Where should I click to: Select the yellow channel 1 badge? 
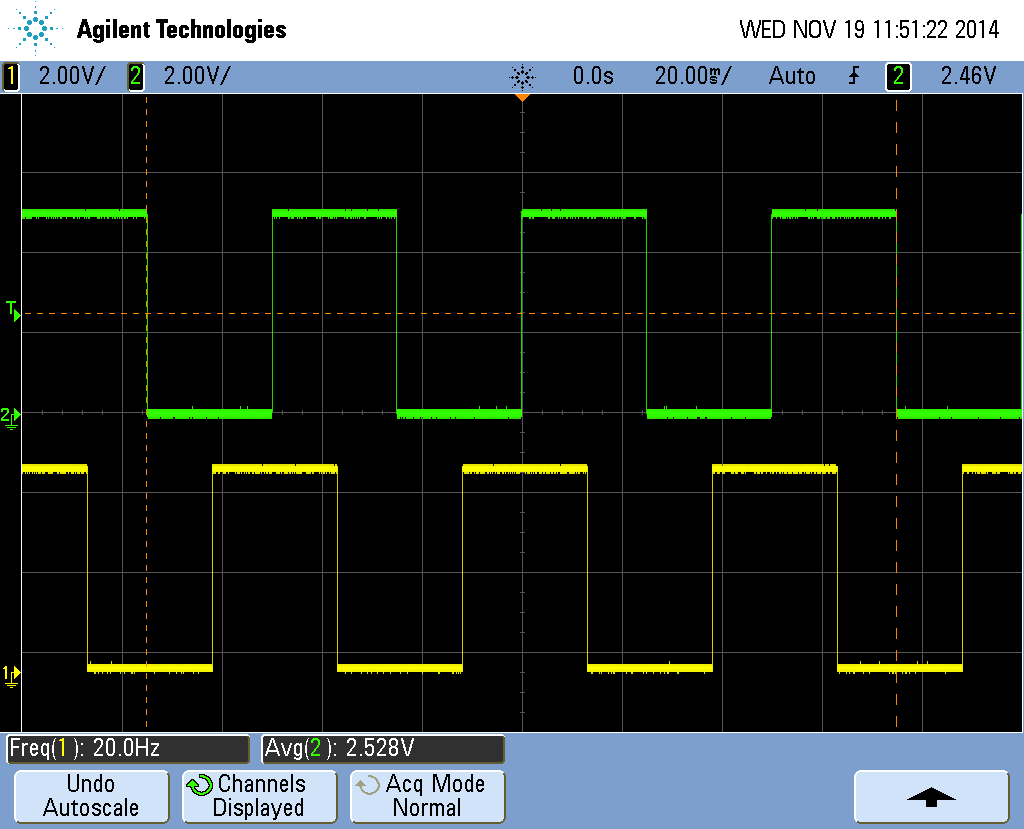click(11, 76)
